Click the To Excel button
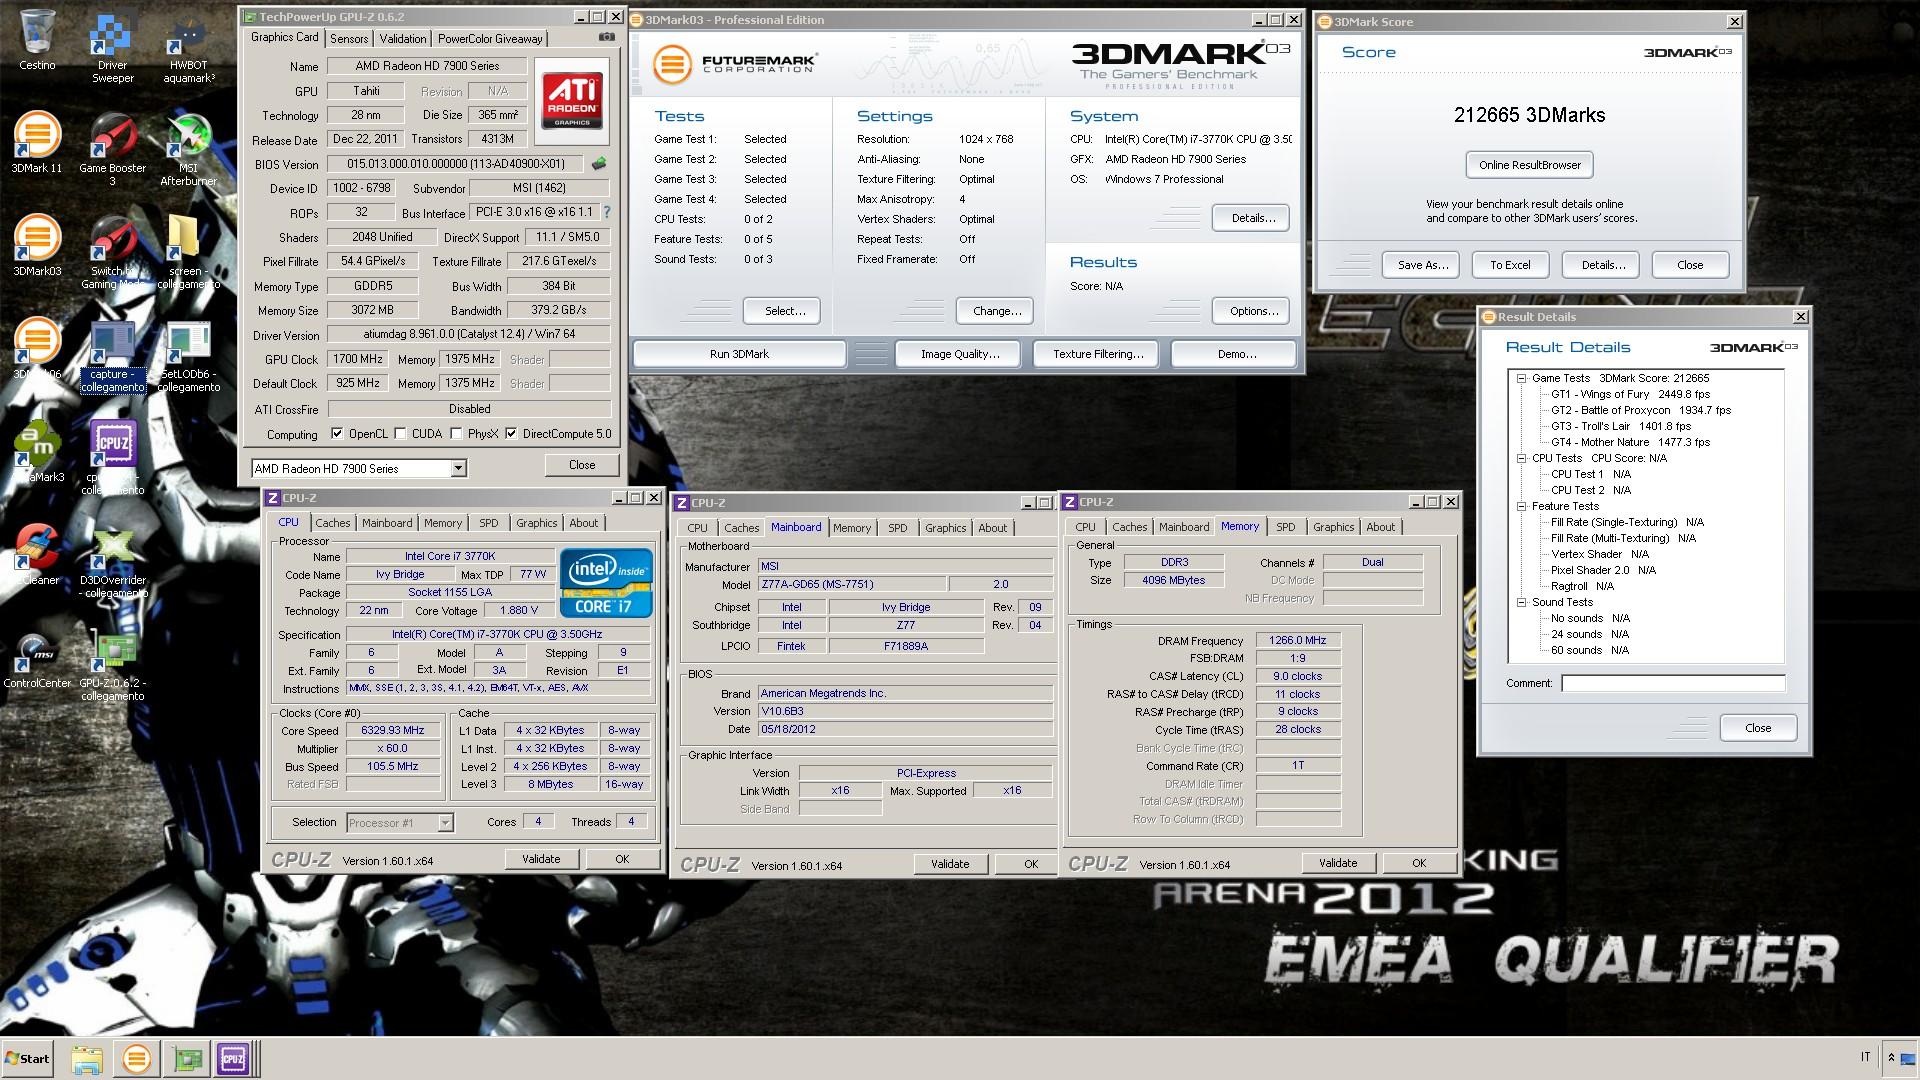The image size is (1920, 1080). tap(1510, 265)
